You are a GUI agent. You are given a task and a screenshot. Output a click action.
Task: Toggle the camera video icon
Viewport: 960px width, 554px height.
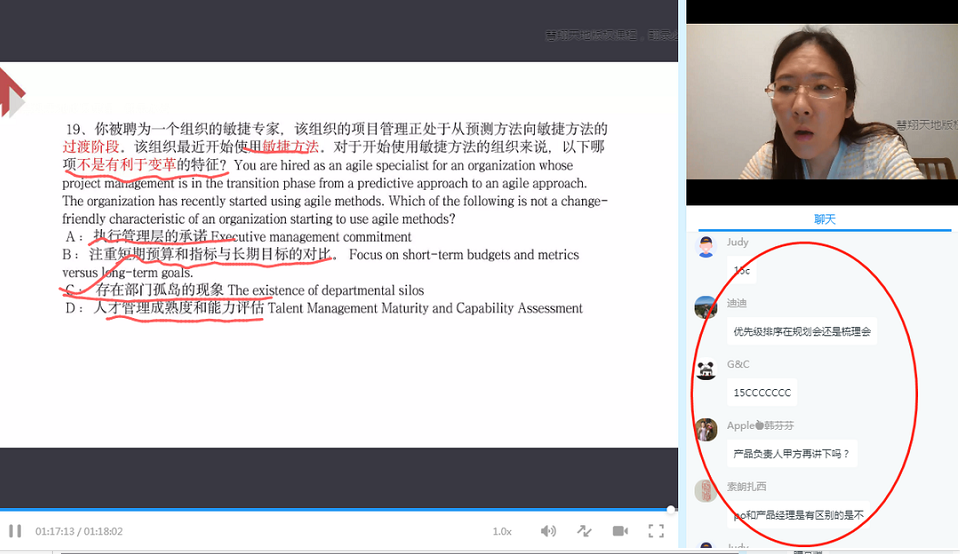click(x=620, y=531)
